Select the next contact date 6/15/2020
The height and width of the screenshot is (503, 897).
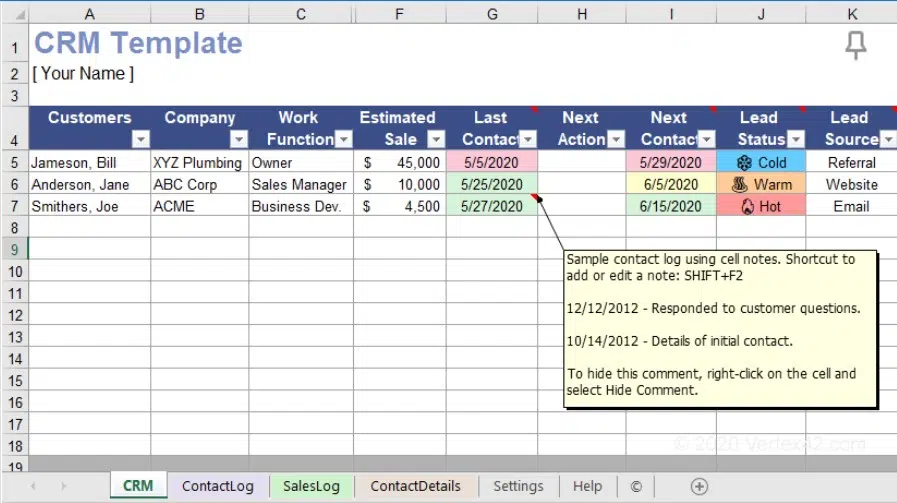point(671,206)
